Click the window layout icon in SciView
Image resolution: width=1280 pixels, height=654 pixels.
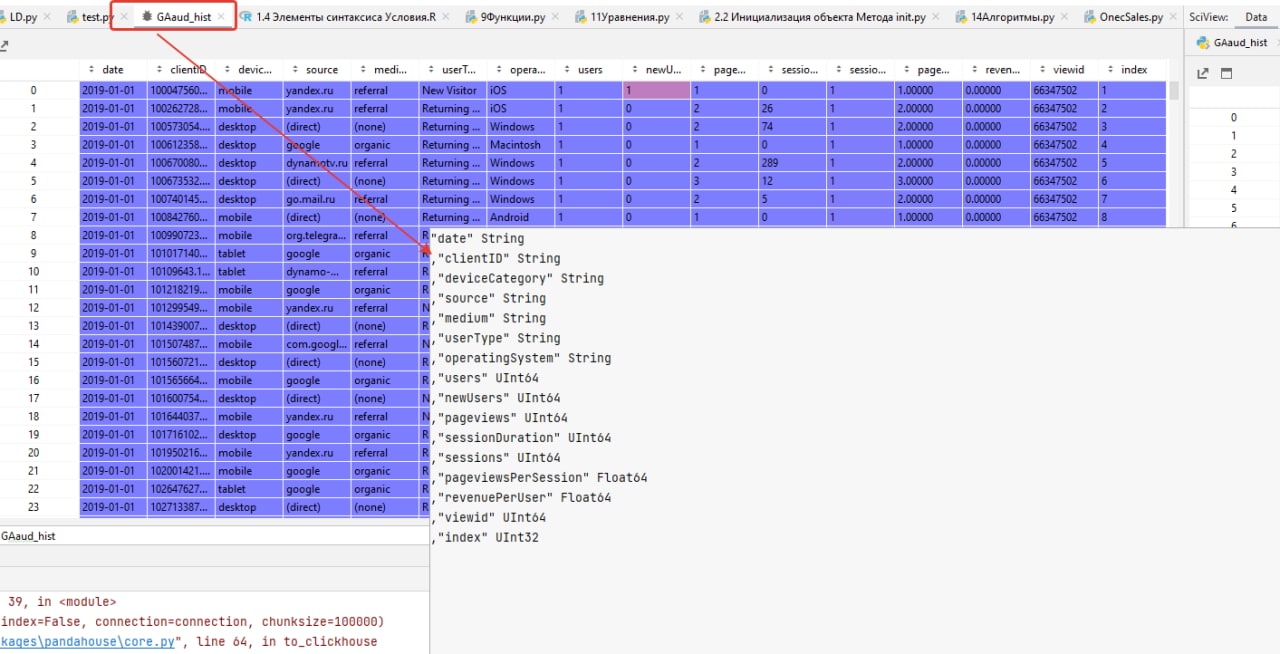coord(1227,74)
